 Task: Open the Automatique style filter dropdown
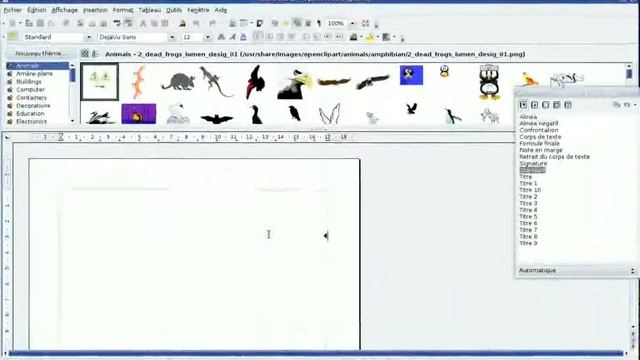point(632,270)
